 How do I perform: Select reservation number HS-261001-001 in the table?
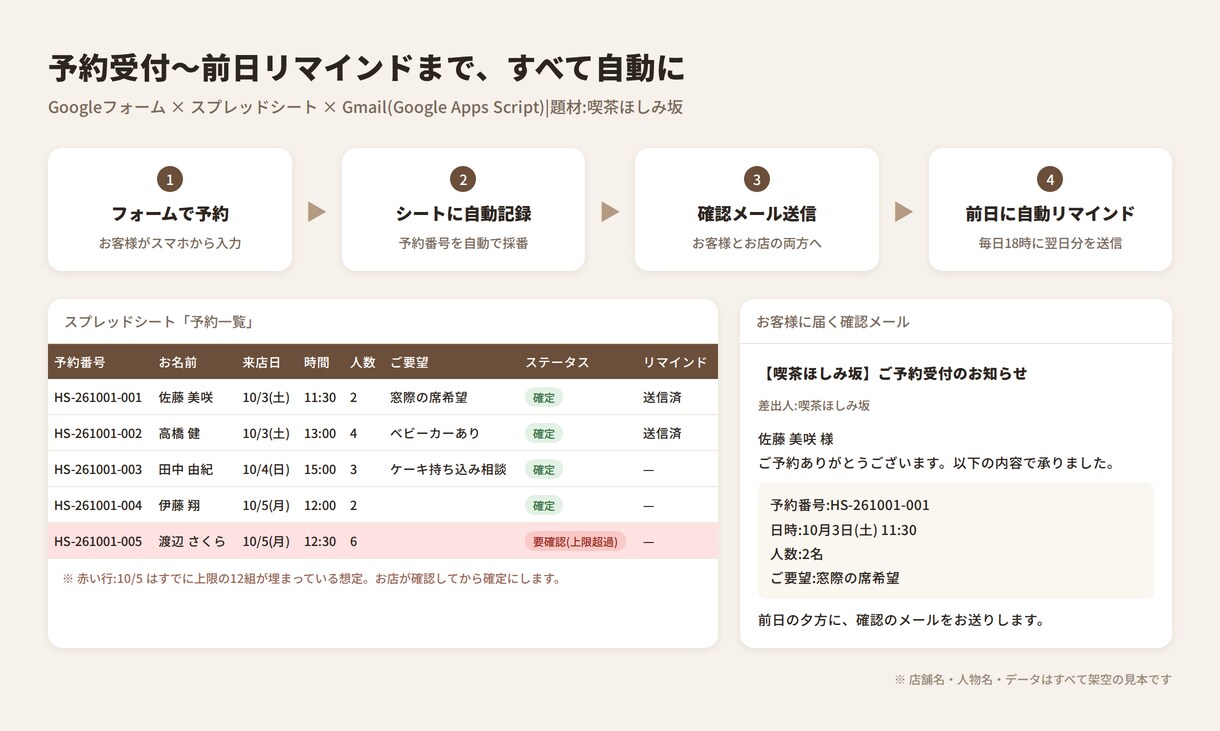pyautogui.click(x=98, y=397)
